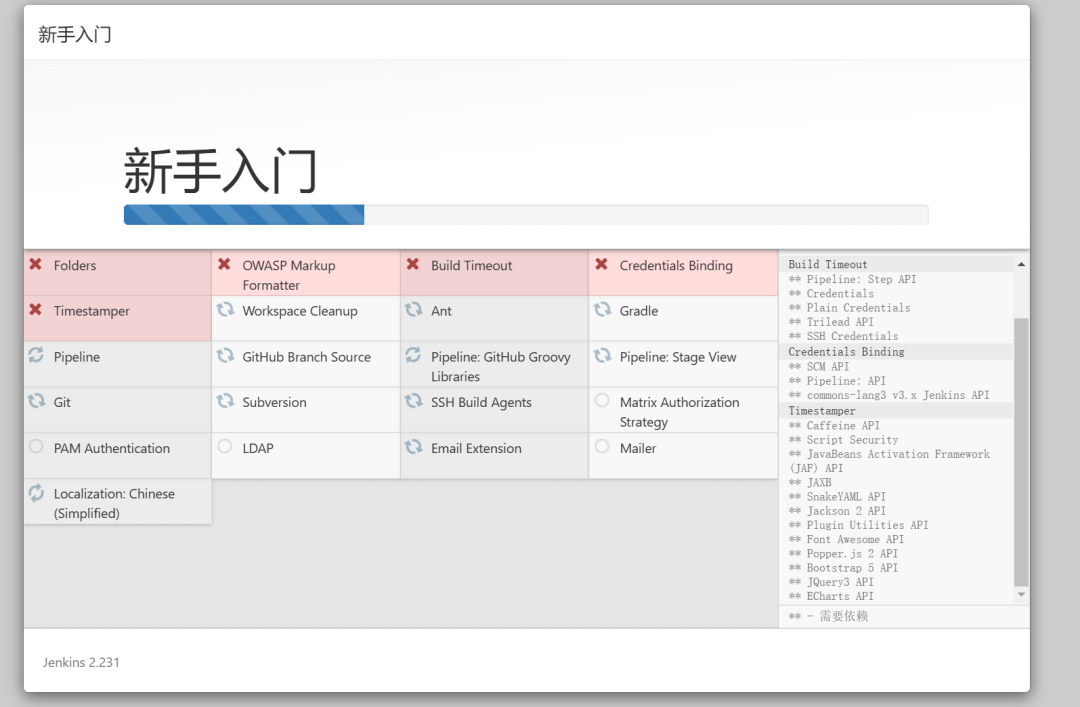The height and width of the screenshot is (707, 1080).
Task: Click the Jackson 2 API log entry
Action: click(837, 511)
